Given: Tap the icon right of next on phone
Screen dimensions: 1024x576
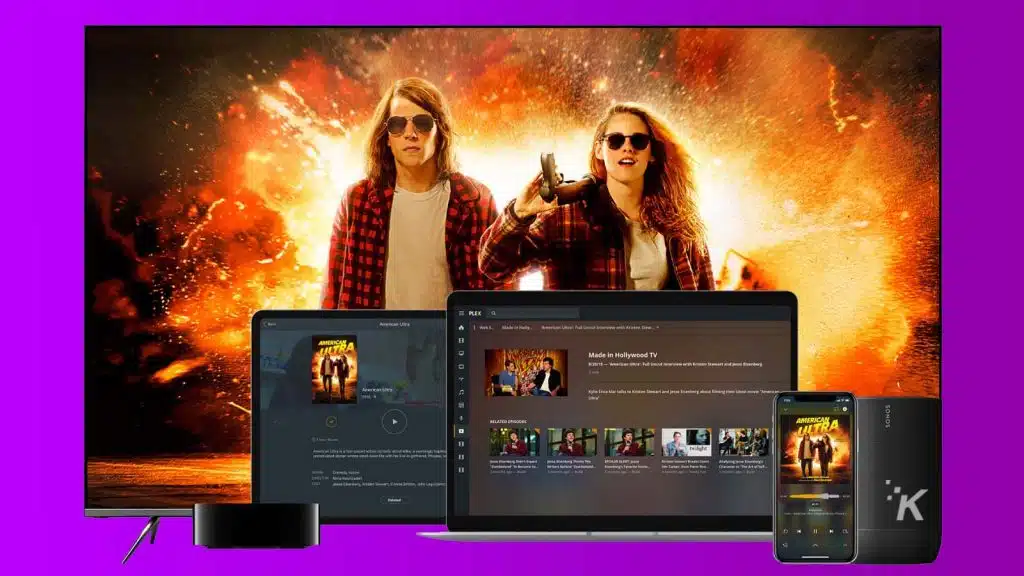Looking at the screenshot, I should [x=845, y=531].
